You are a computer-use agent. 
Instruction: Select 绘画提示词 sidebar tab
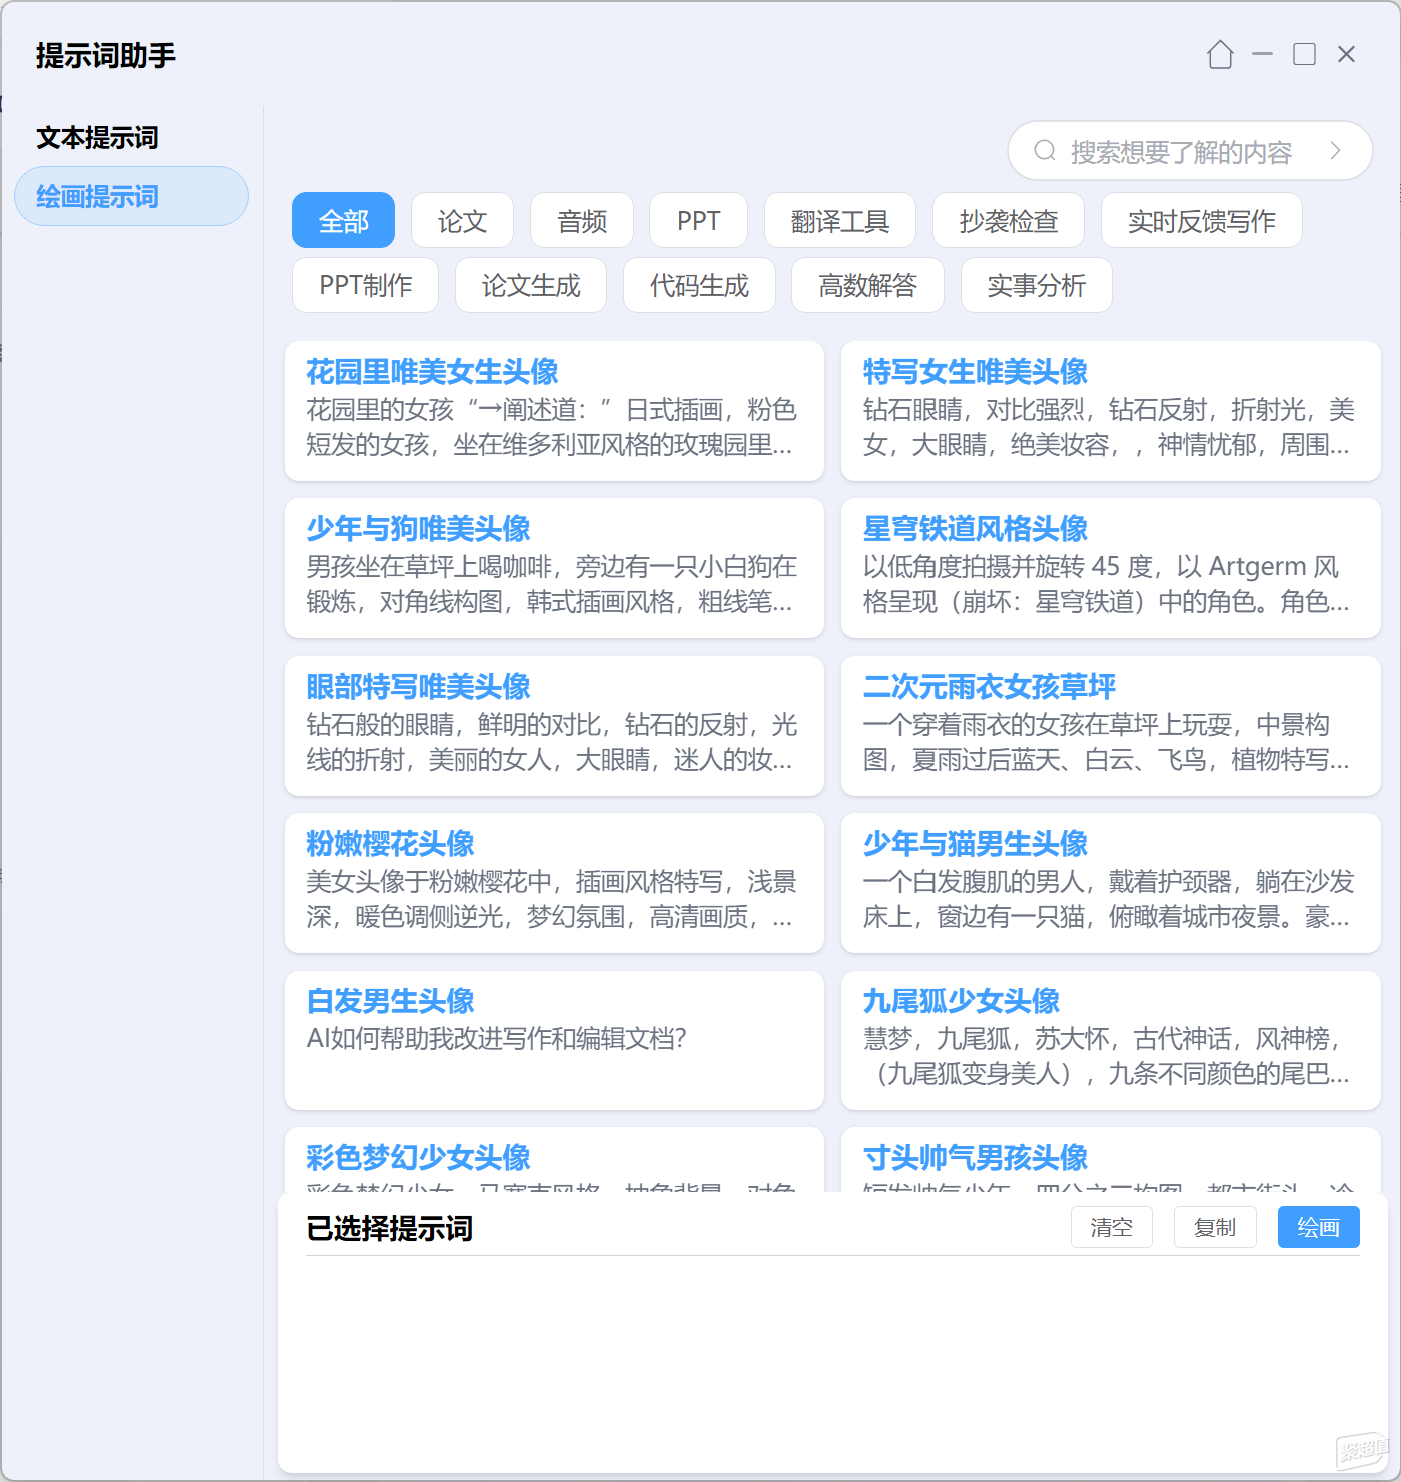click(131, 196)
